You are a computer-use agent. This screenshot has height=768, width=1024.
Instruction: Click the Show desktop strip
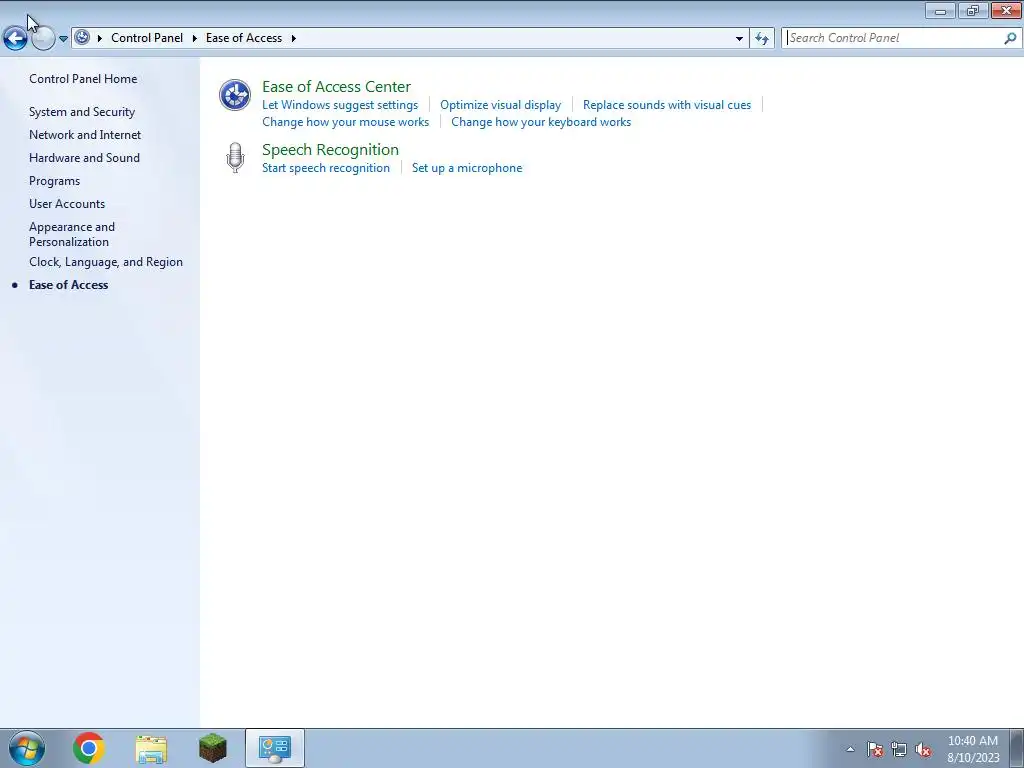click(x=1018, y=748)
